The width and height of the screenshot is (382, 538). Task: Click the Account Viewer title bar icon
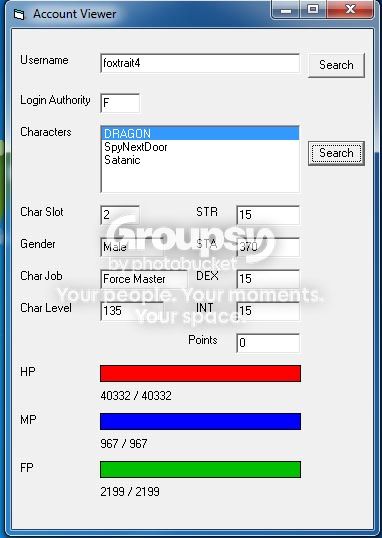coord(19,14)
